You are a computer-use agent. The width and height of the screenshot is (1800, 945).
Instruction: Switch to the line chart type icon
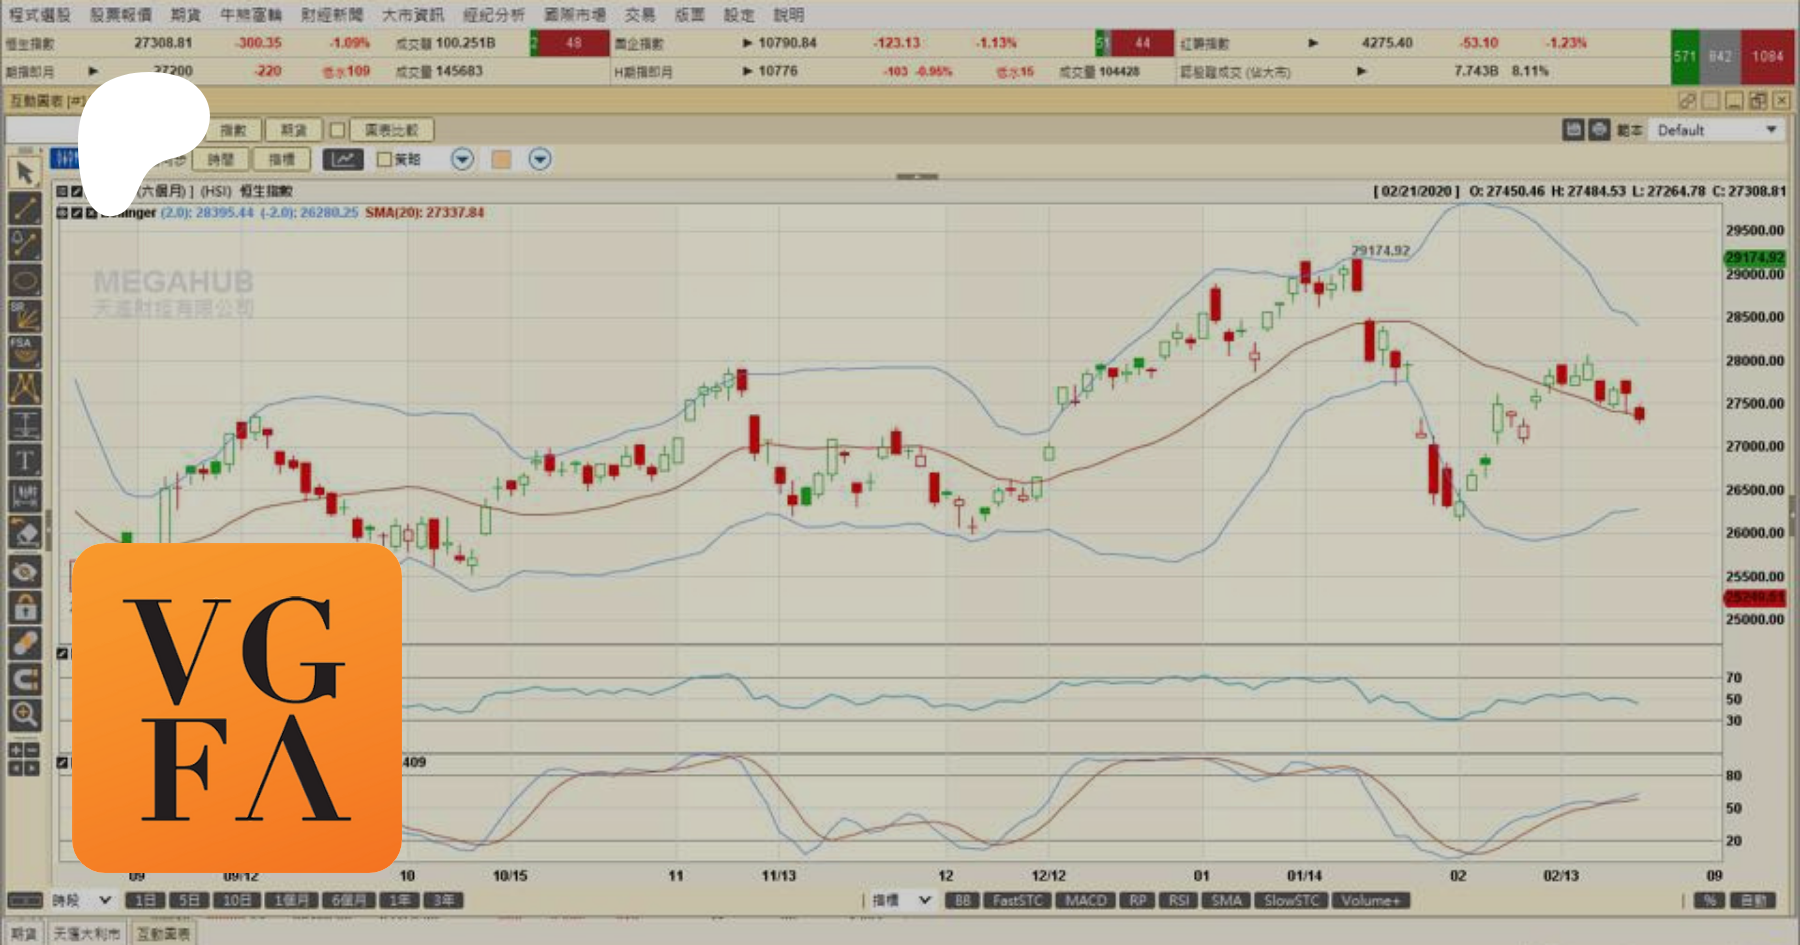[342, 159]
